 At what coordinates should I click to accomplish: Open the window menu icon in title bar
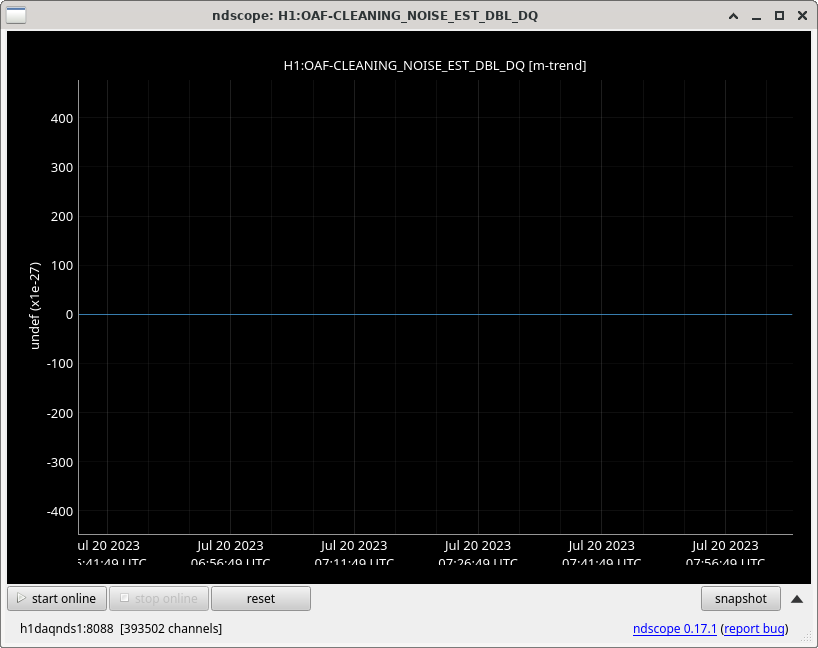[15, 15]
